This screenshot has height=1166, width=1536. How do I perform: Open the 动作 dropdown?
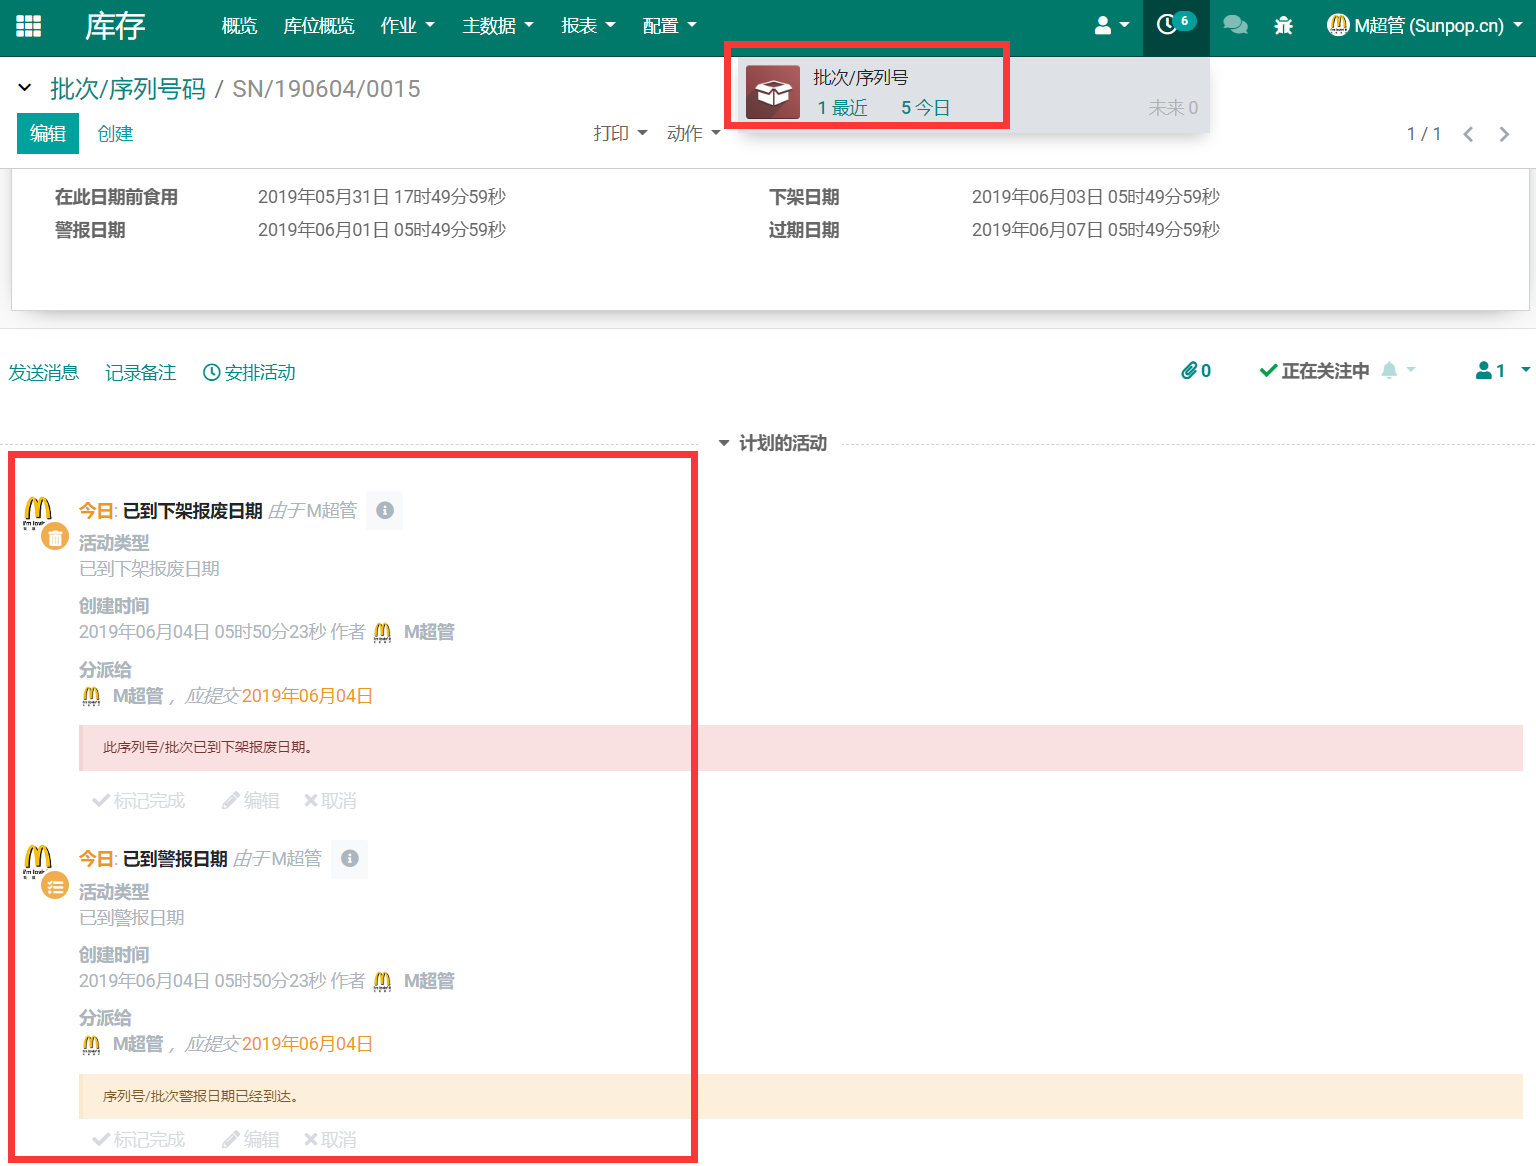694,134
